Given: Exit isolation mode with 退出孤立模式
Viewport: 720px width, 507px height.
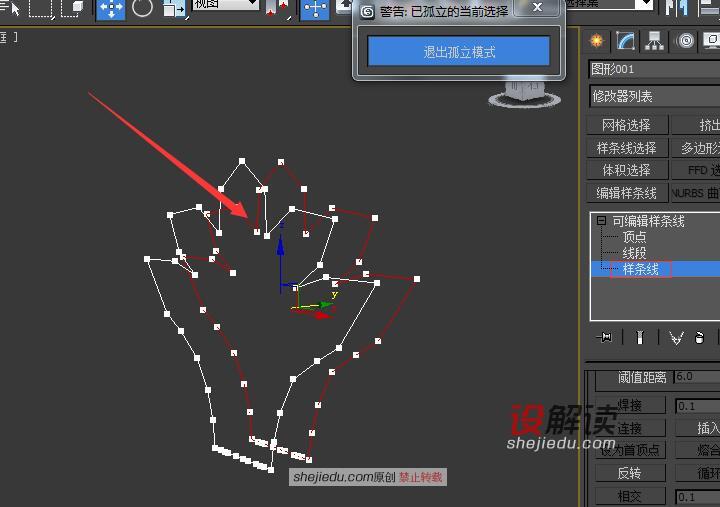Looking at the screenshot, I should pos(459,51).
